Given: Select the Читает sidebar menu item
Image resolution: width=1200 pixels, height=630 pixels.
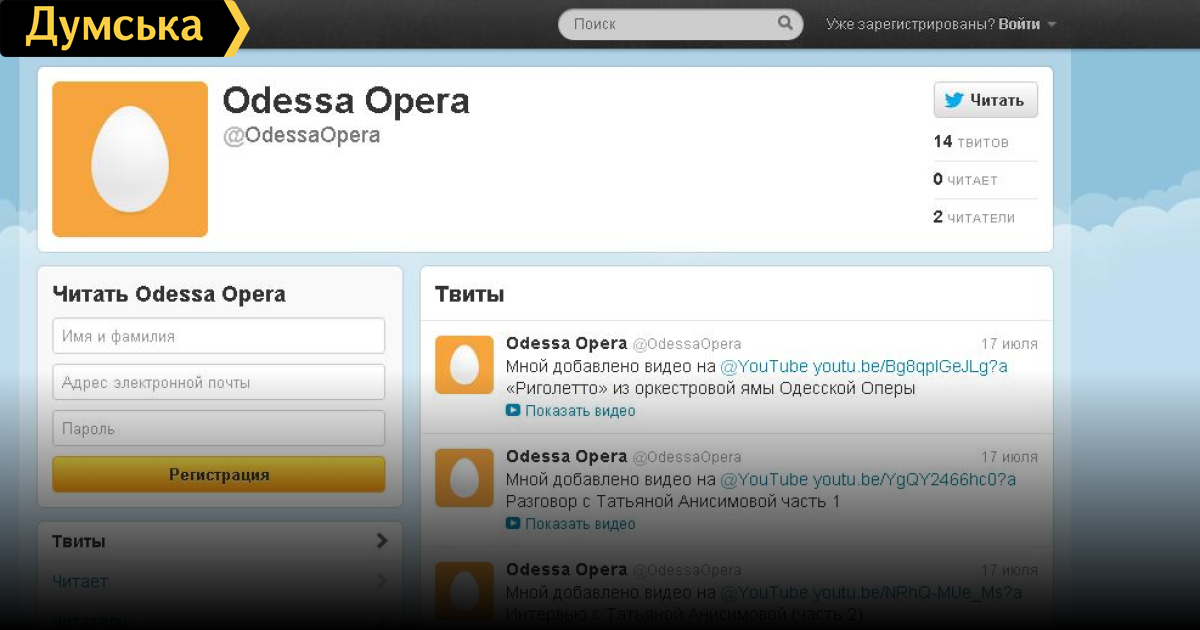Looking at the screenshot, I should pos(80,581).
